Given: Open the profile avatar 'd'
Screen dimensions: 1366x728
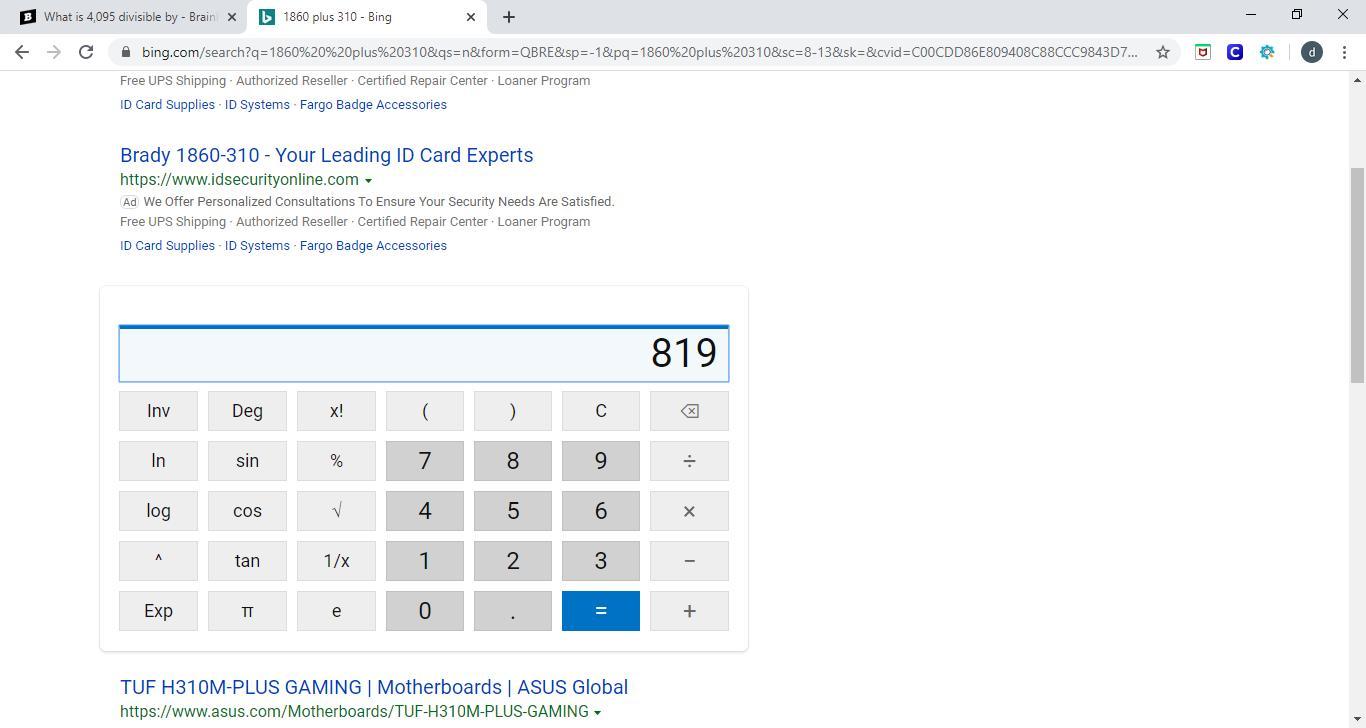Looking at the screenshot, I should point(1311,52).
